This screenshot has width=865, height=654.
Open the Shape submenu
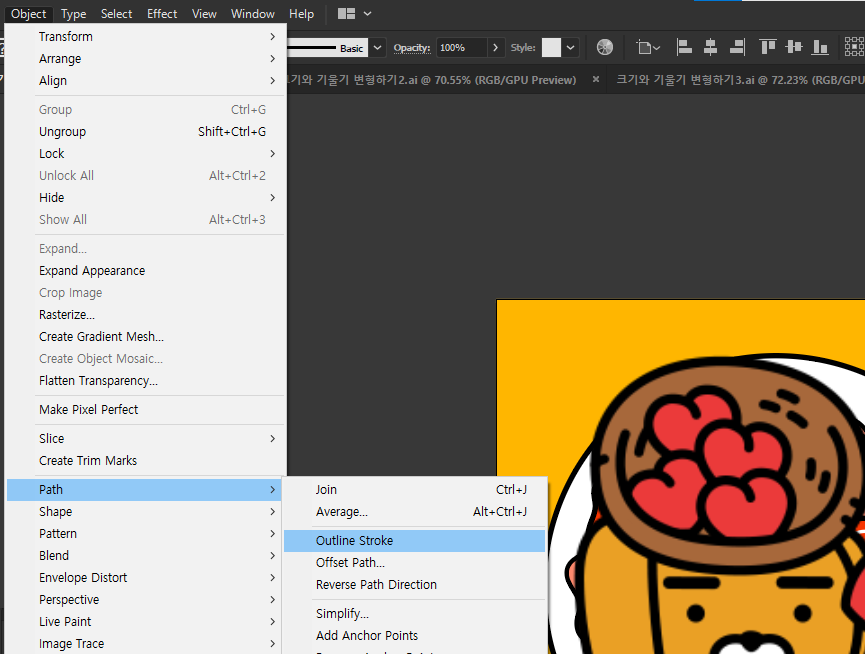[x=144, y=512]
